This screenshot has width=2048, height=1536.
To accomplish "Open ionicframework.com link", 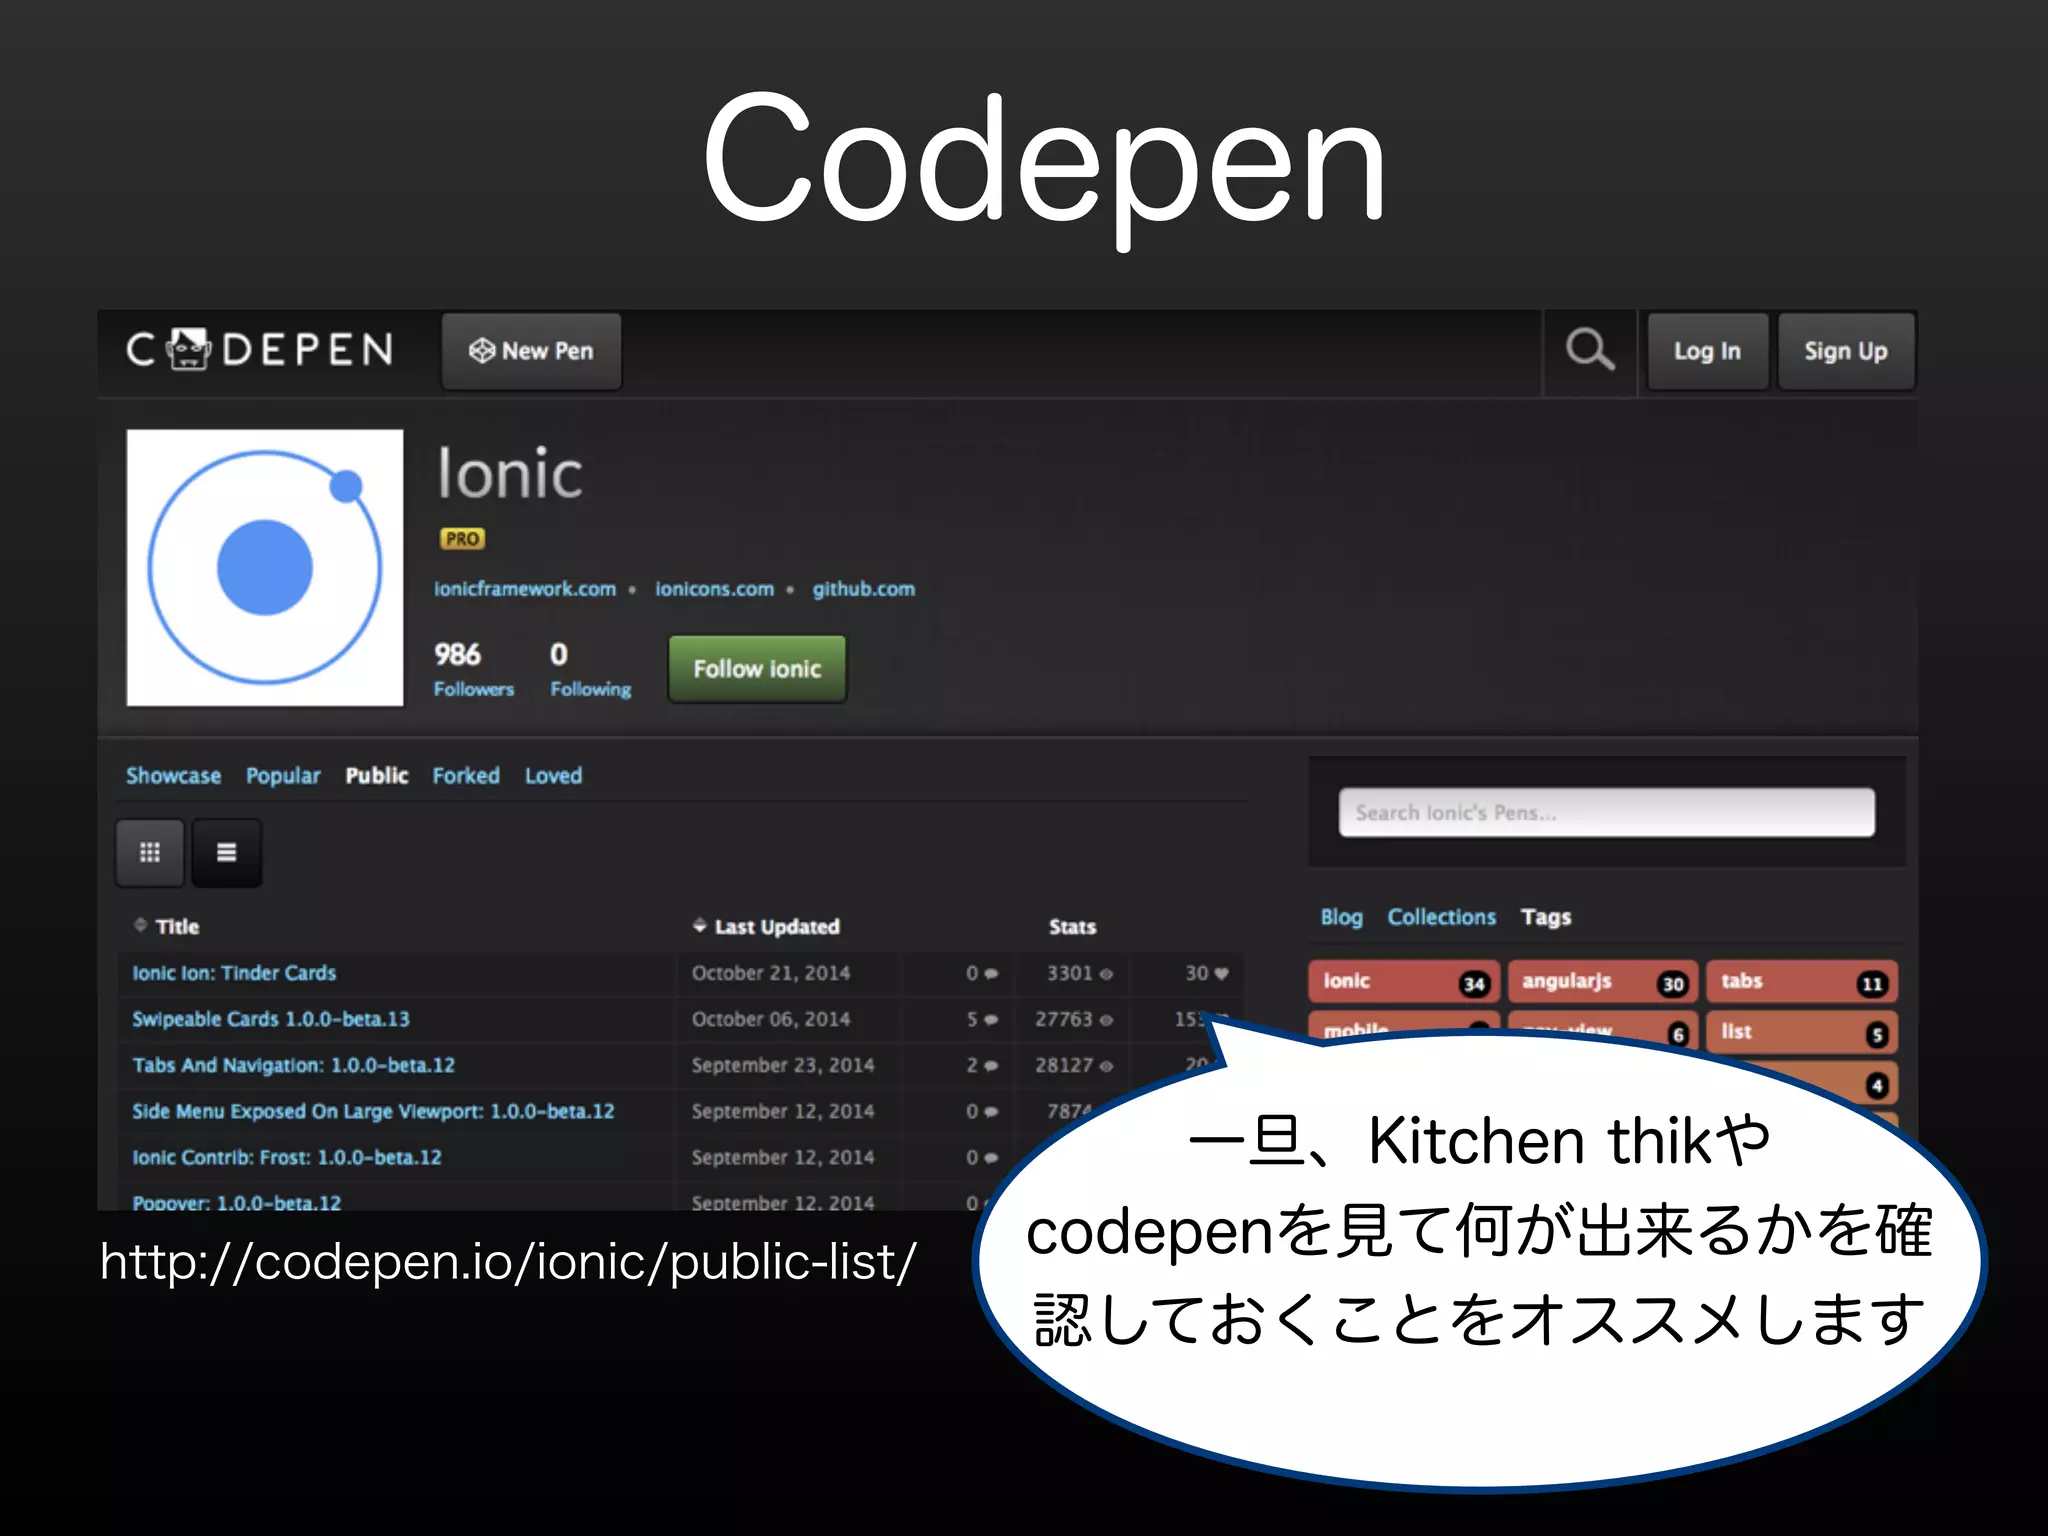I will pyautogui.click(x=525, y=589).
